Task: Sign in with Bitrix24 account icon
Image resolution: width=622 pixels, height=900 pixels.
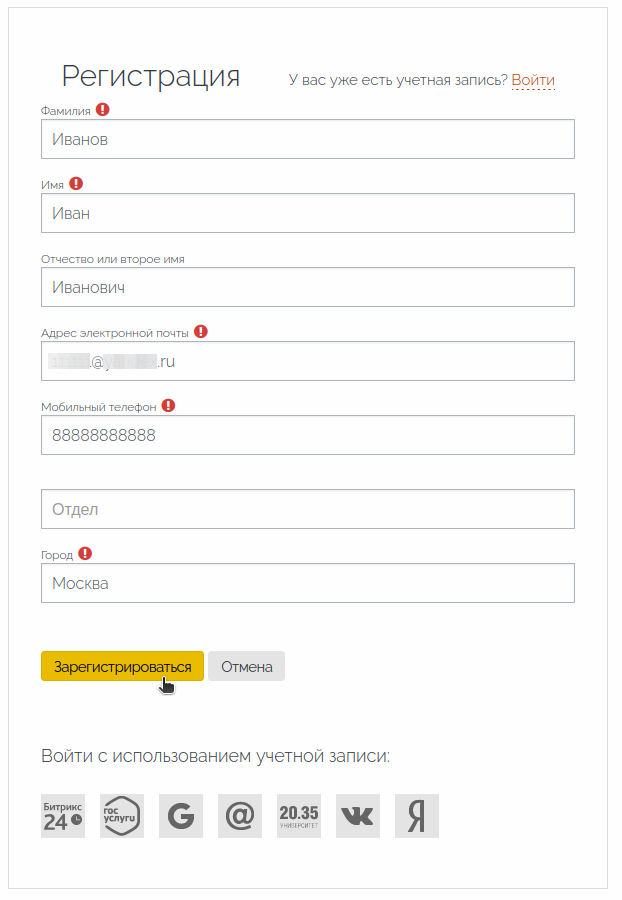Action: (63, 816)
